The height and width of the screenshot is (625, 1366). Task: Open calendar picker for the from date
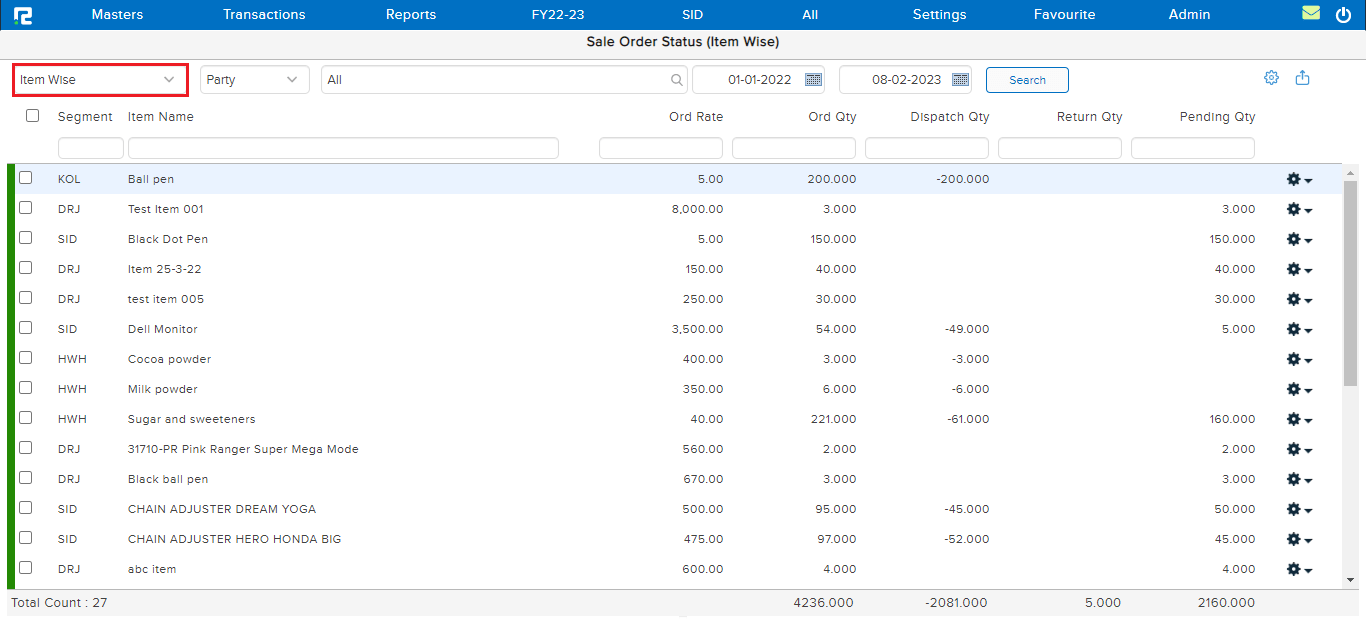[x=814, y=80]
